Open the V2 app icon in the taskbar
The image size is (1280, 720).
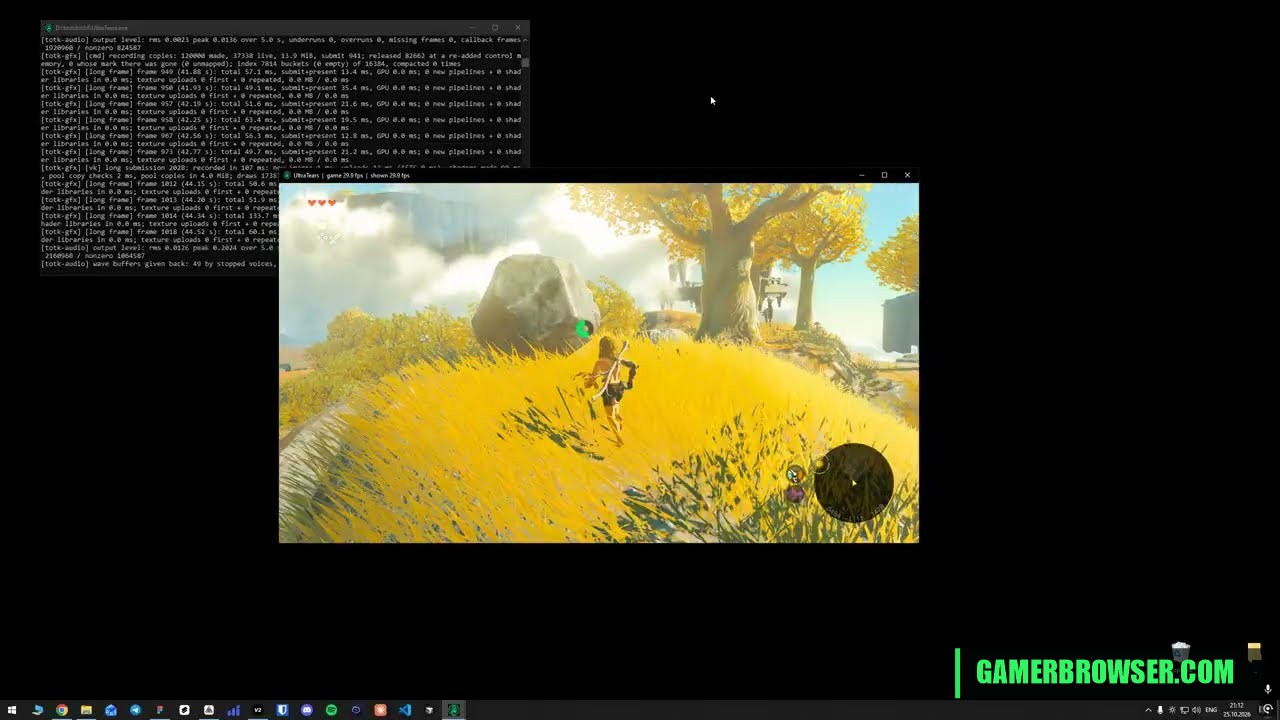click(258, 710)
